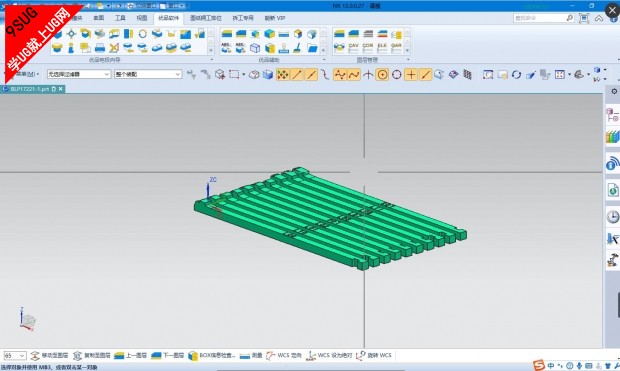This screenshot has width=620, height=371.
Task: Switch to the 工具 (Tools) ribbon tab
Action: [x=120, y=18]
